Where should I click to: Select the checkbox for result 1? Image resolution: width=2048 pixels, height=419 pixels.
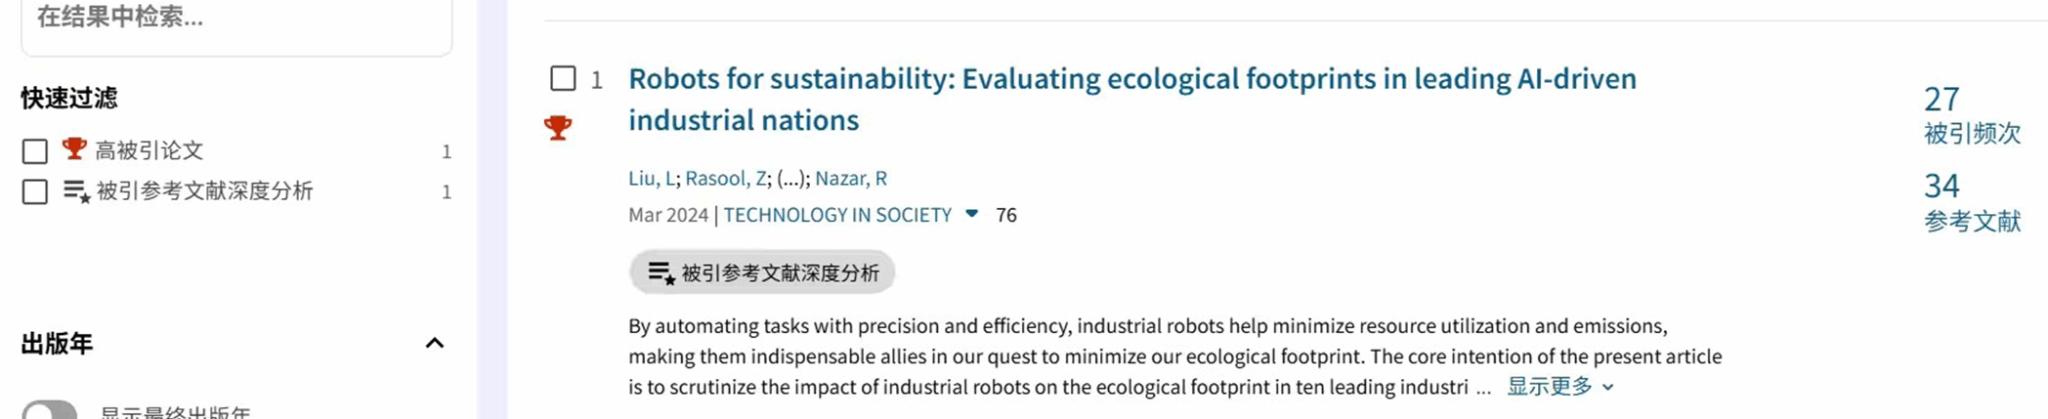563,78
